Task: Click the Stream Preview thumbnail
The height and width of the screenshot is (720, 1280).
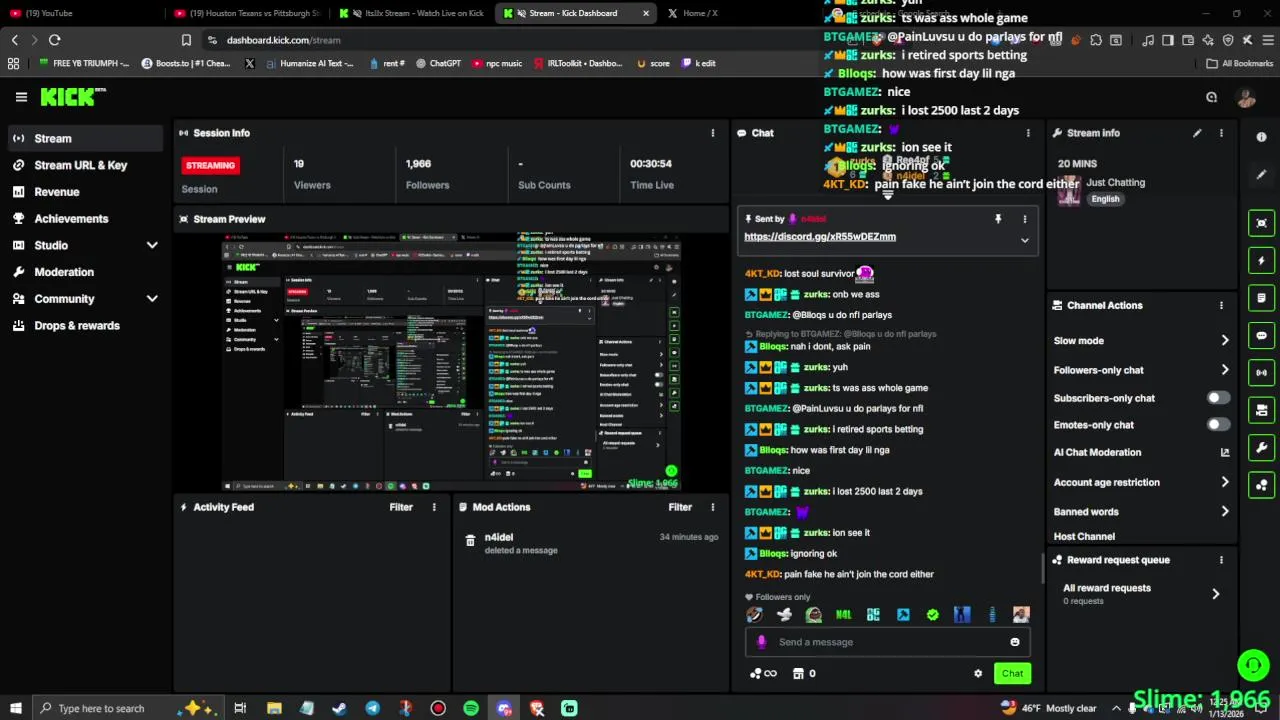Action: pyautogui.click(x=451, y=362)
